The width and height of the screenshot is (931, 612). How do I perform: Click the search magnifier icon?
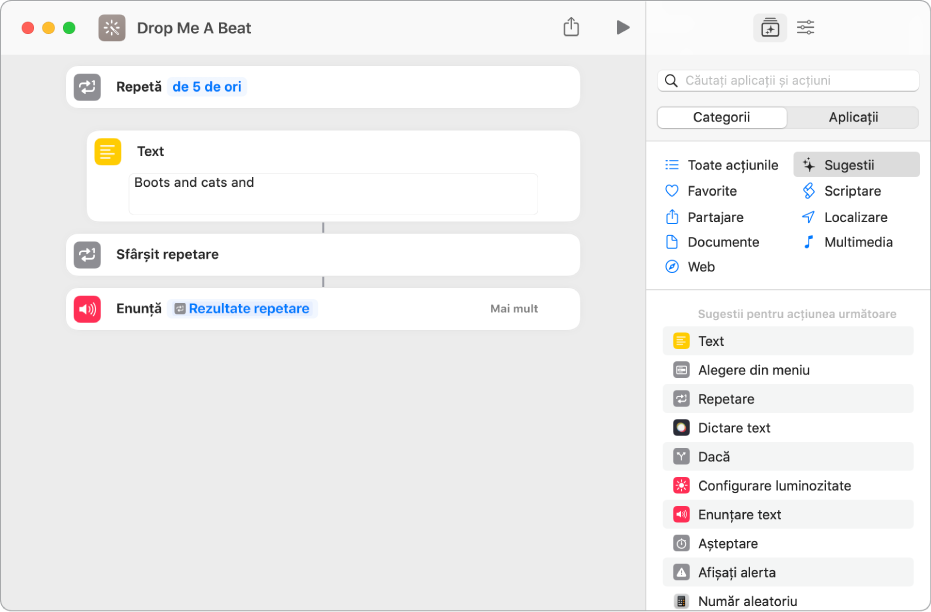point(671,81)
